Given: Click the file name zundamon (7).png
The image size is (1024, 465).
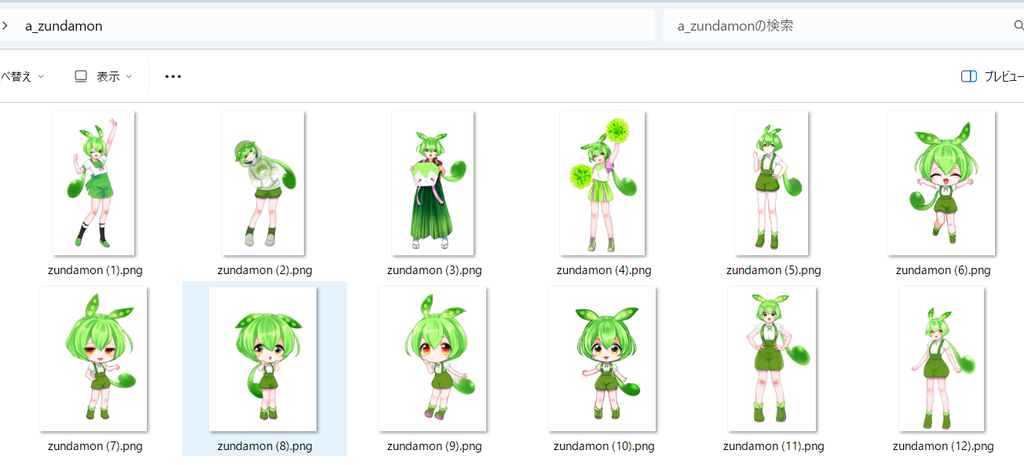Looking at the screenshot, I should [x=95, y=447].
